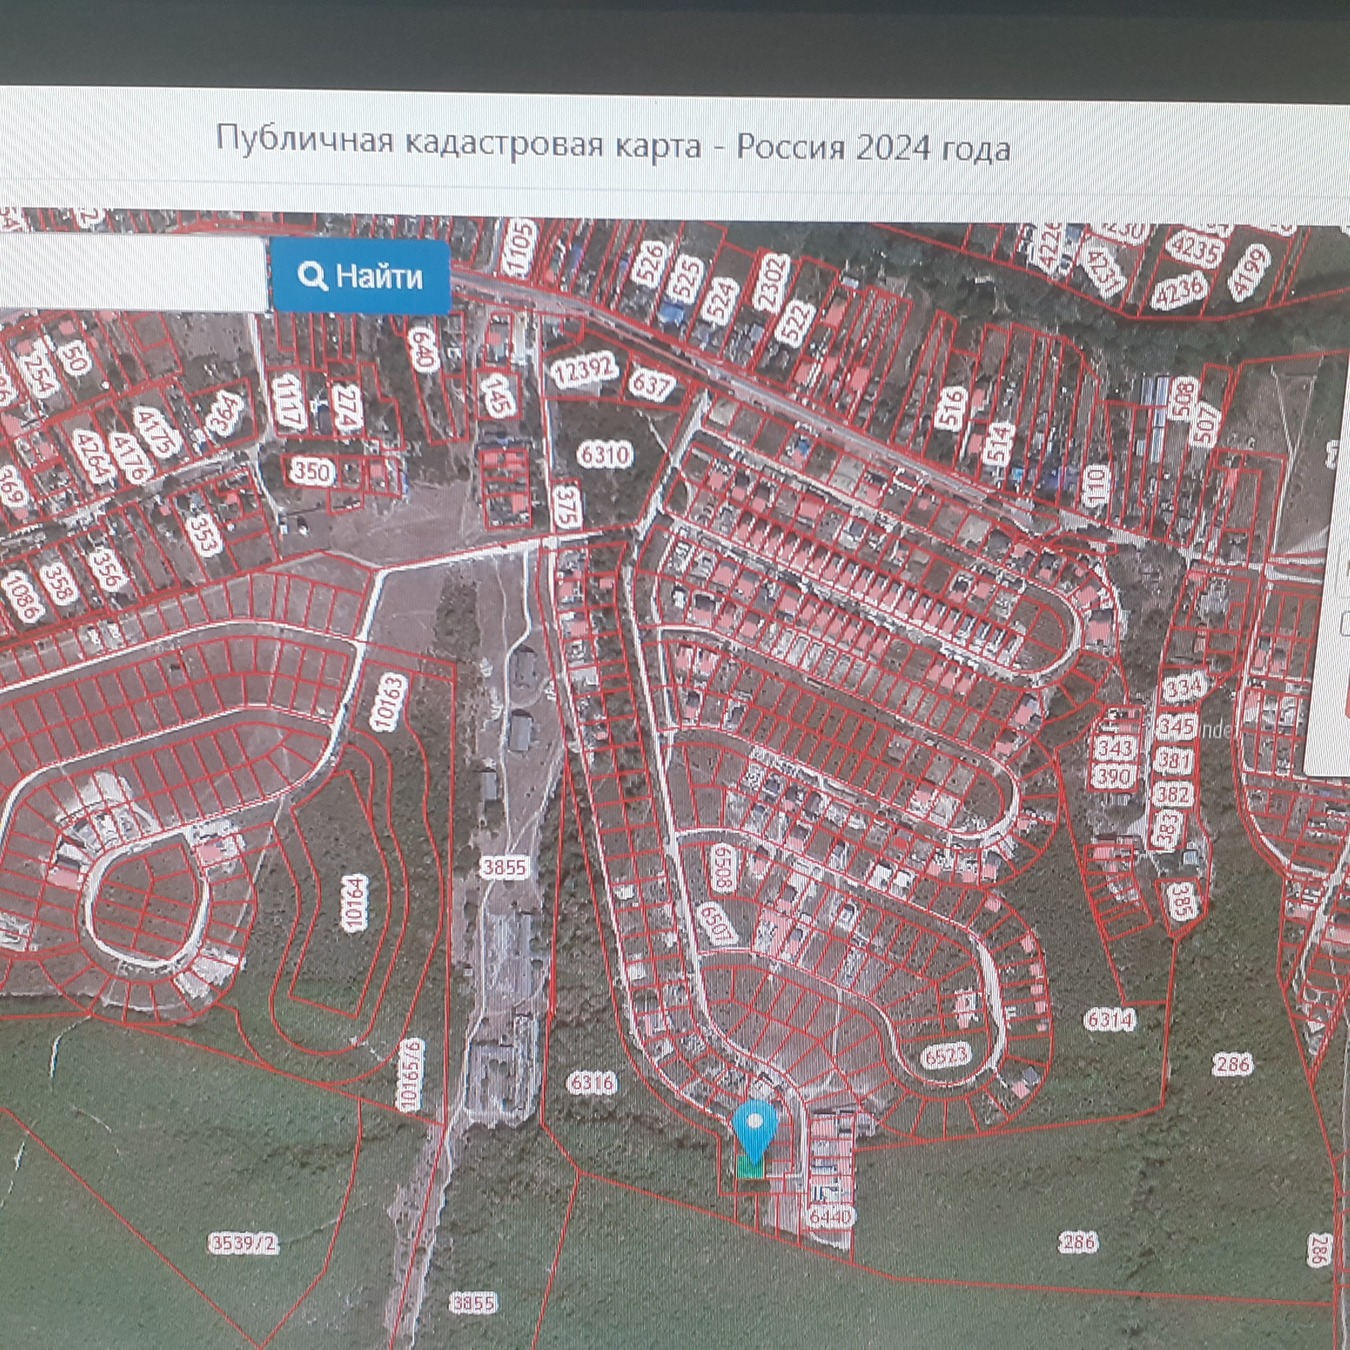Select the green highlighted parcel under pin
The width and height of the screenshot is (1350, 1350).
coord(751,1167)
